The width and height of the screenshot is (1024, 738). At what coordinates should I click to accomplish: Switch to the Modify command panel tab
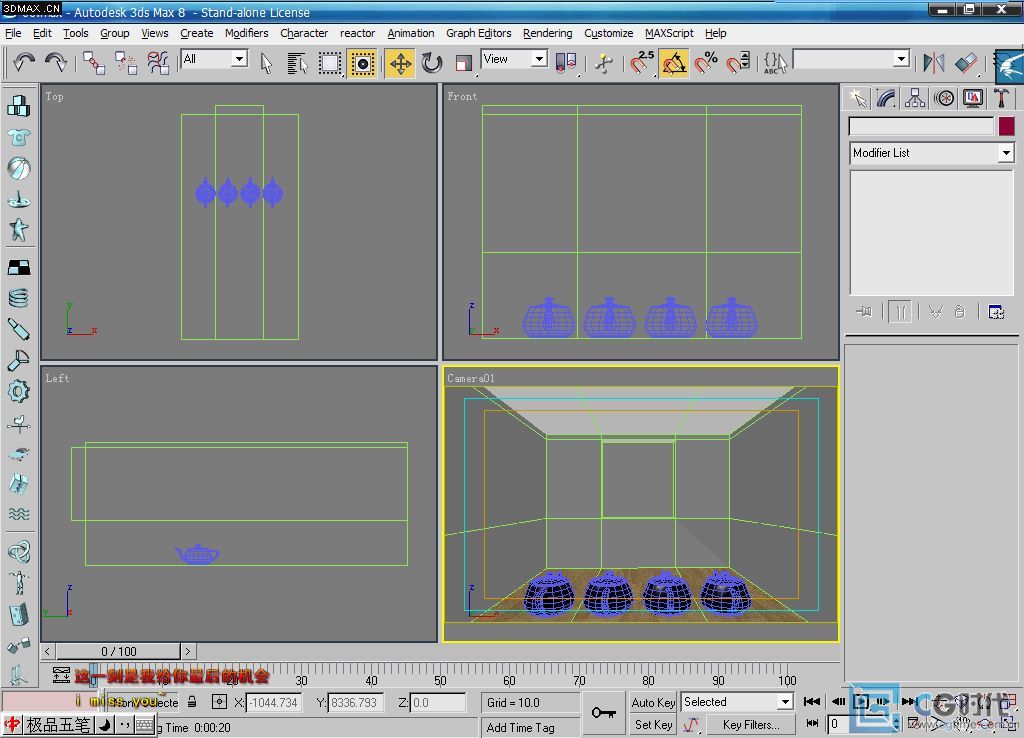pos(886,98)
